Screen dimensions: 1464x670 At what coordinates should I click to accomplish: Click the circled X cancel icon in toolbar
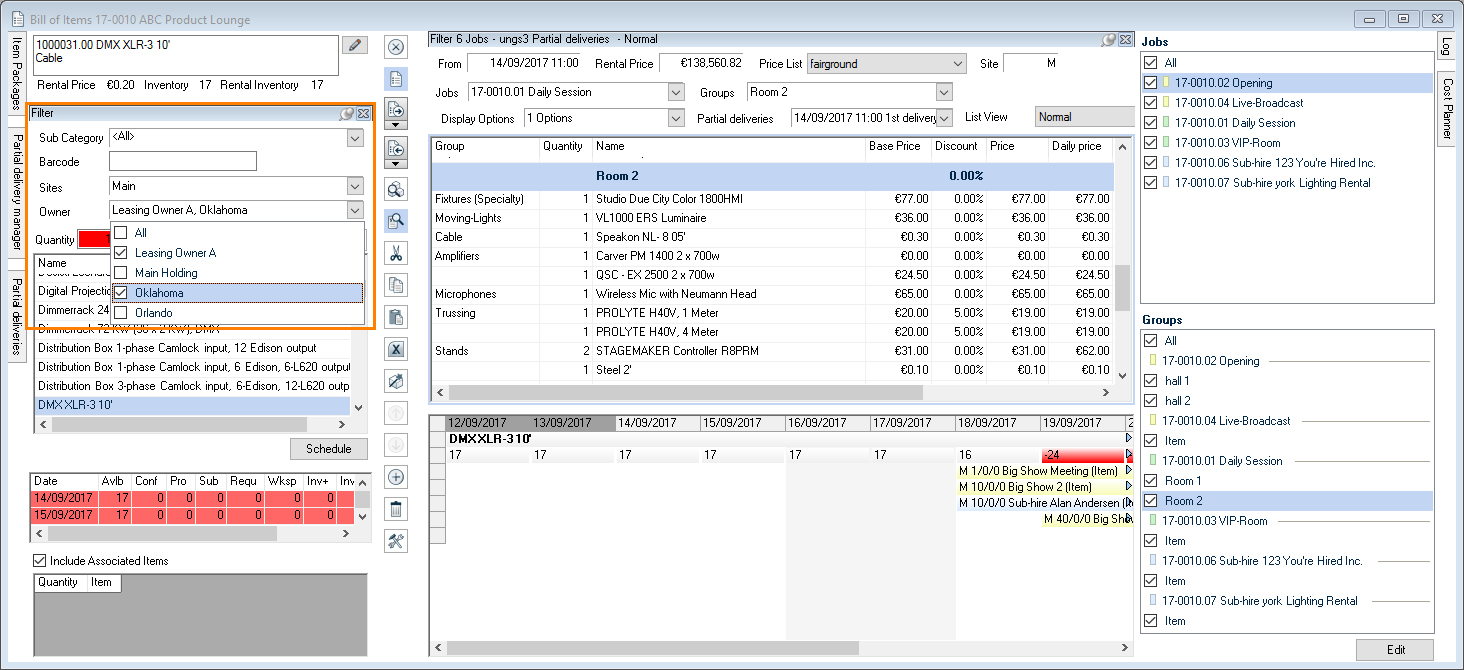tap(396, 47)
